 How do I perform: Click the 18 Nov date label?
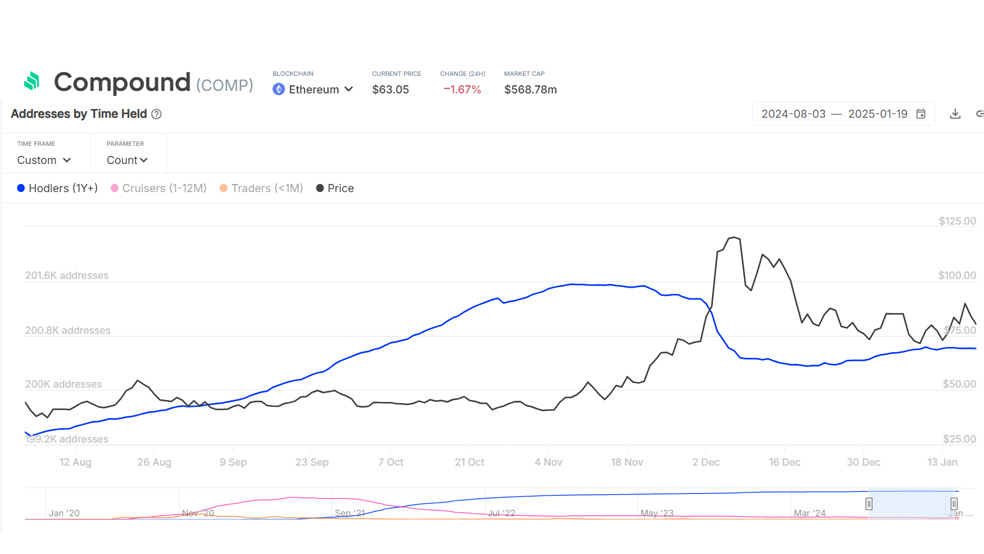click(627, 462)
